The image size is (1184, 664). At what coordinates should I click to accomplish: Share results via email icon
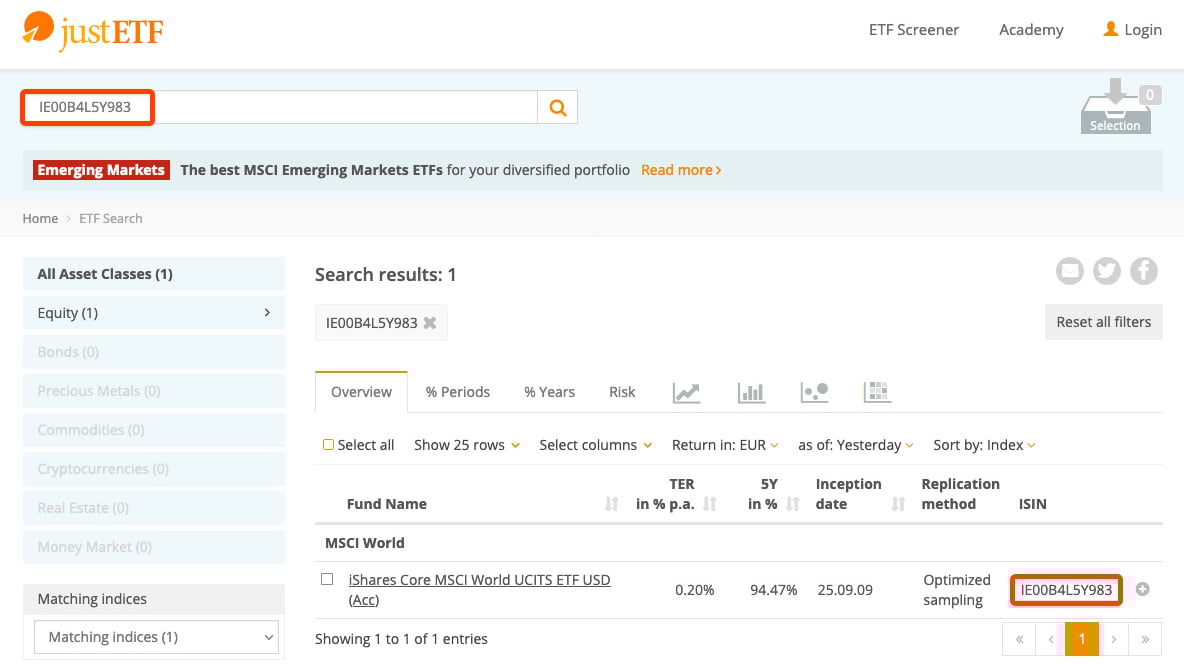click(x=1070, y=271)
